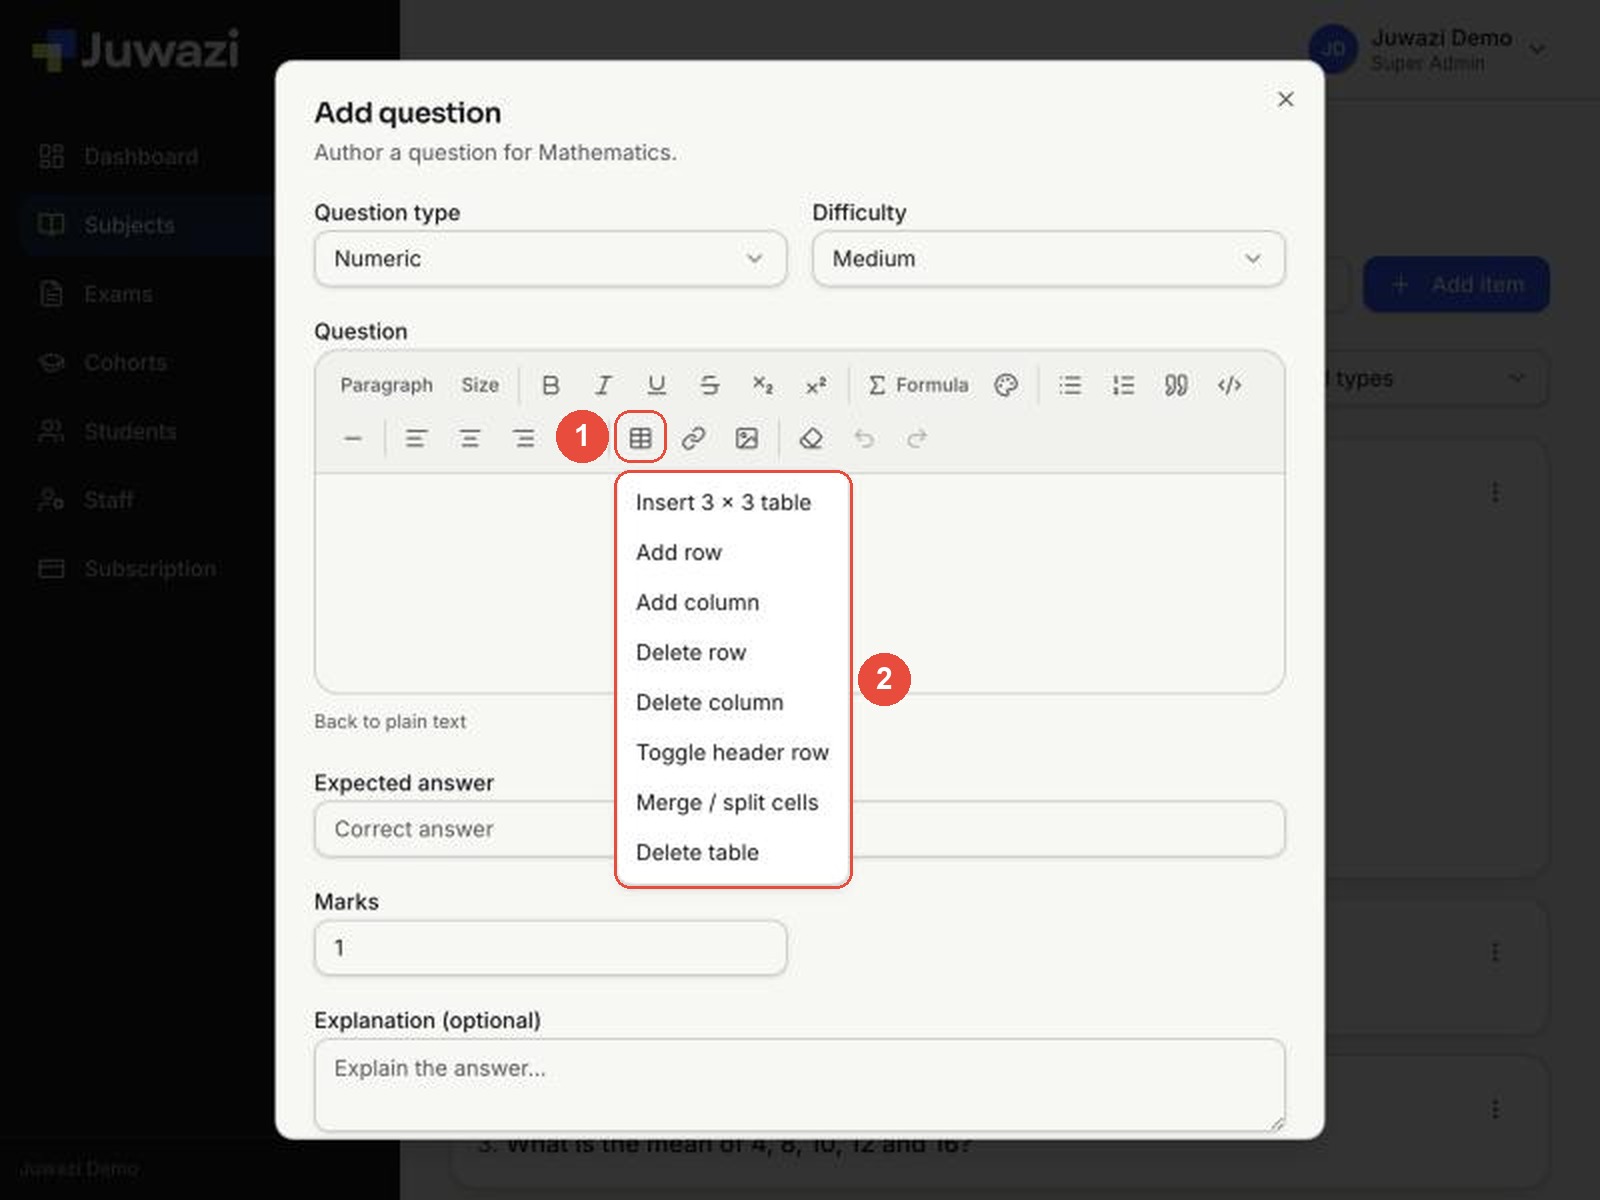Apply italic formatting

pos(603,385)
